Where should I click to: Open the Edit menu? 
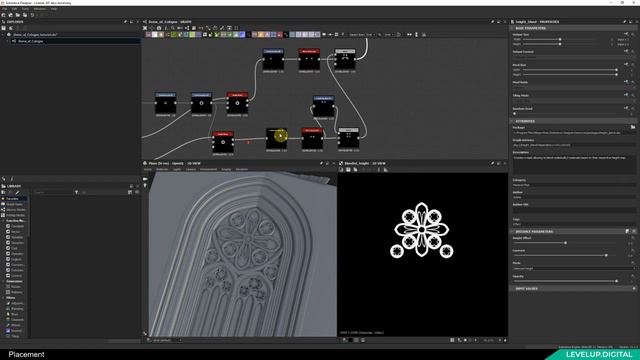pos(14,9)
